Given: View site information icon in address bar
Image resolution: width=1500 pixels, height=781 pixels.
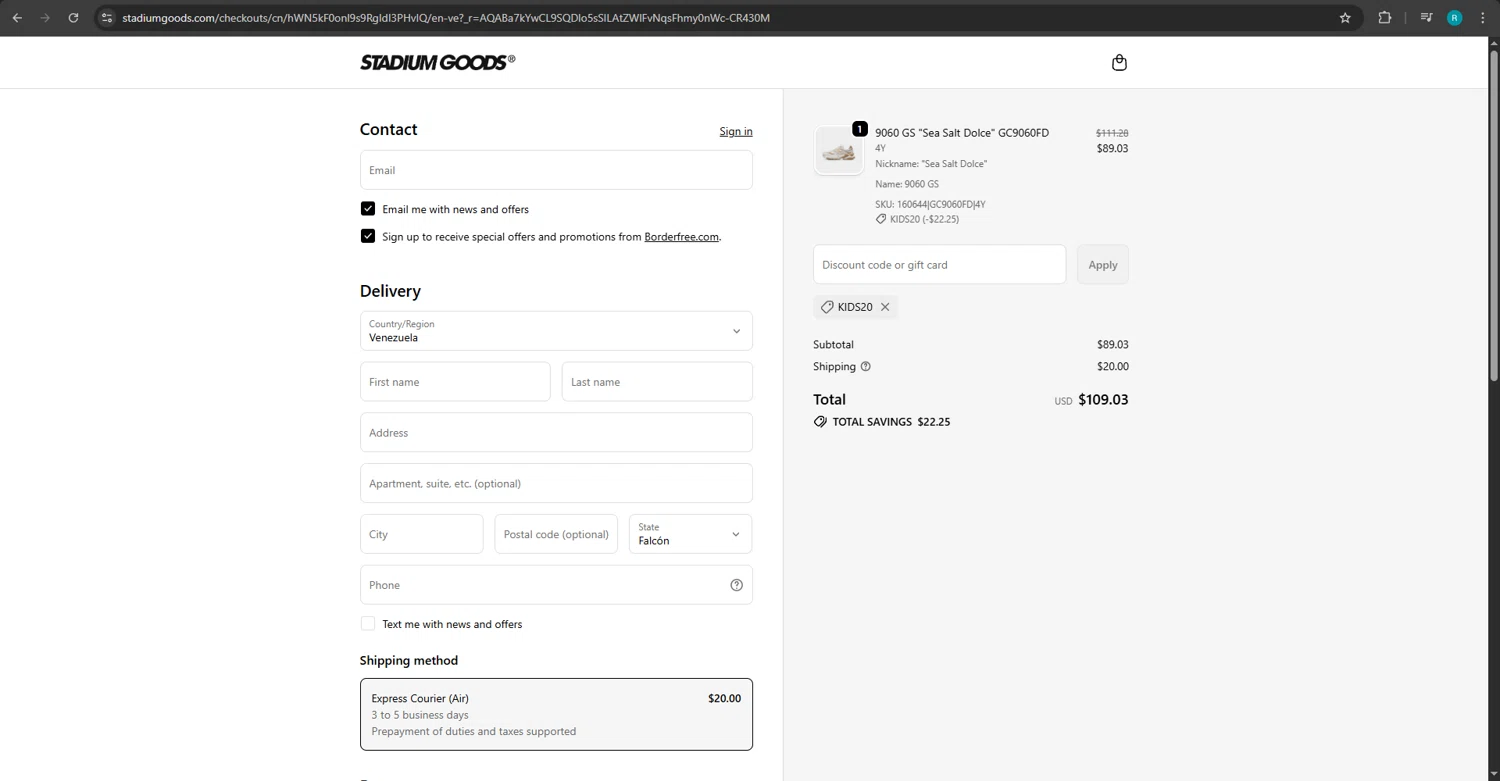Looking at the screenshot, I should [x=107, y=18].
